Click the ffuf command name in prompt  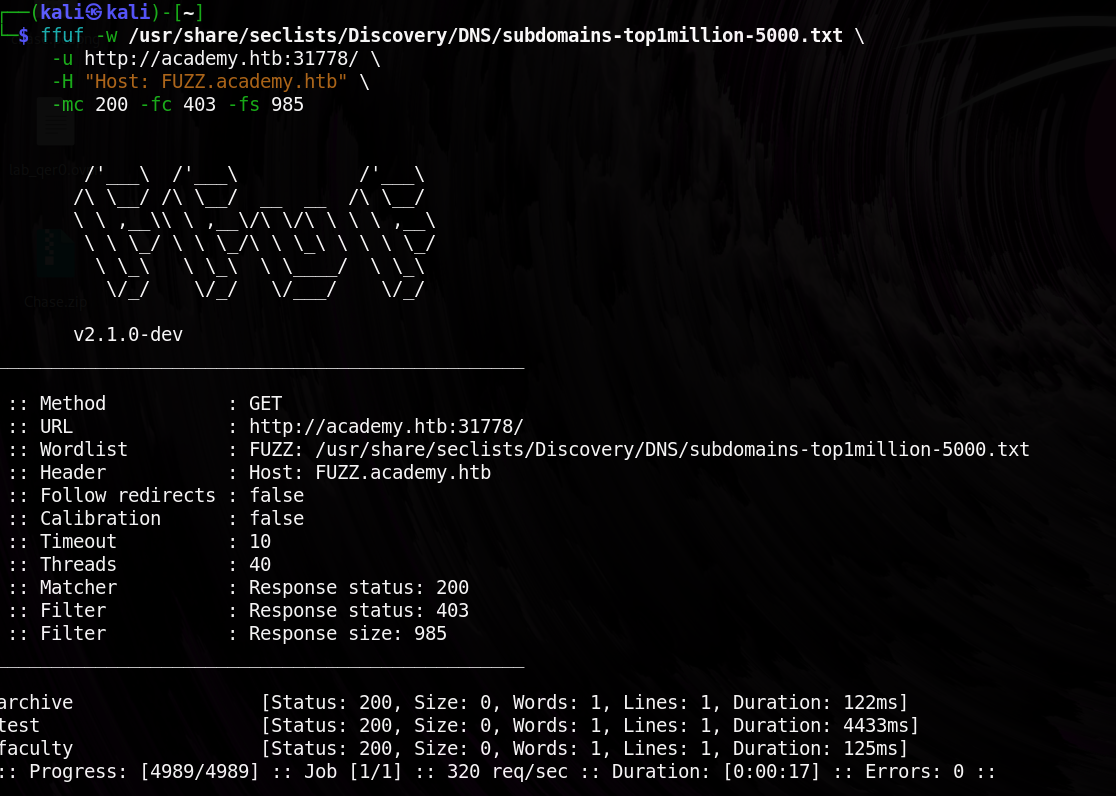click(x=62, y=35)
